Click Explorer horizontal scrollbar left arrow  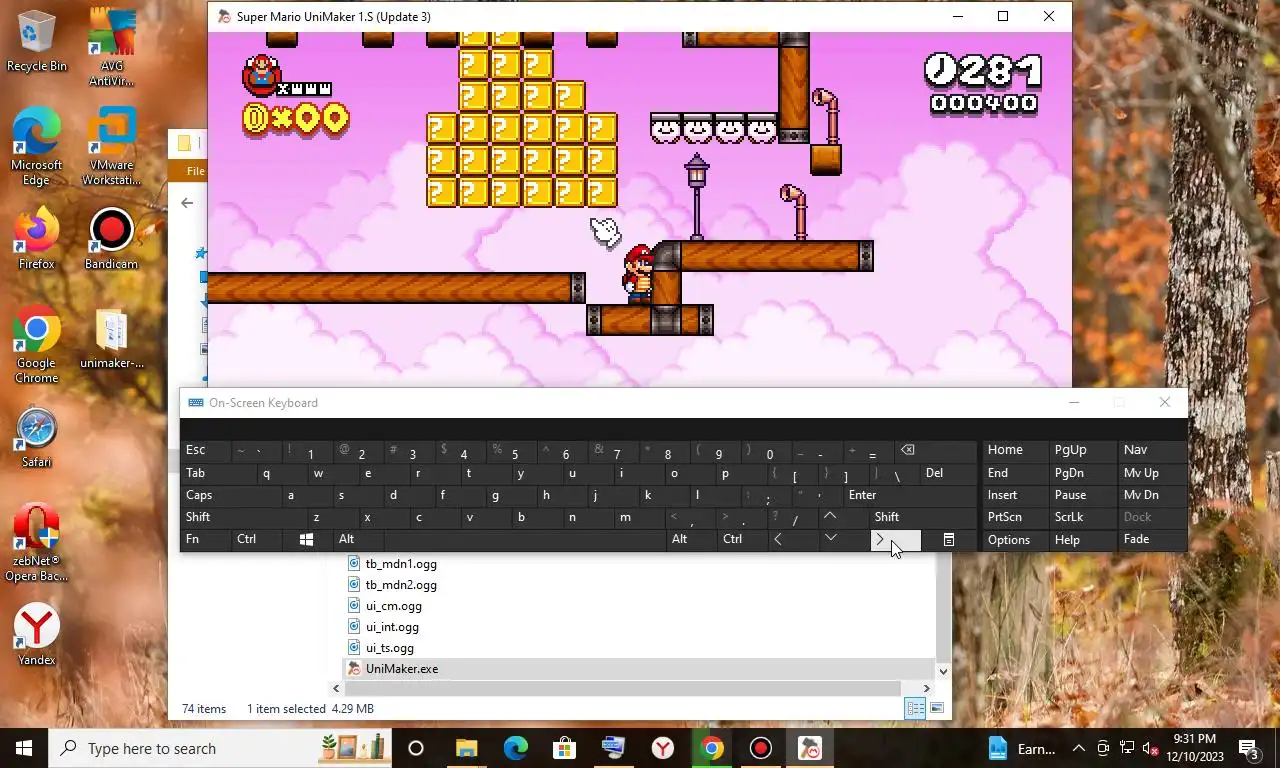(x=337, y=688)
